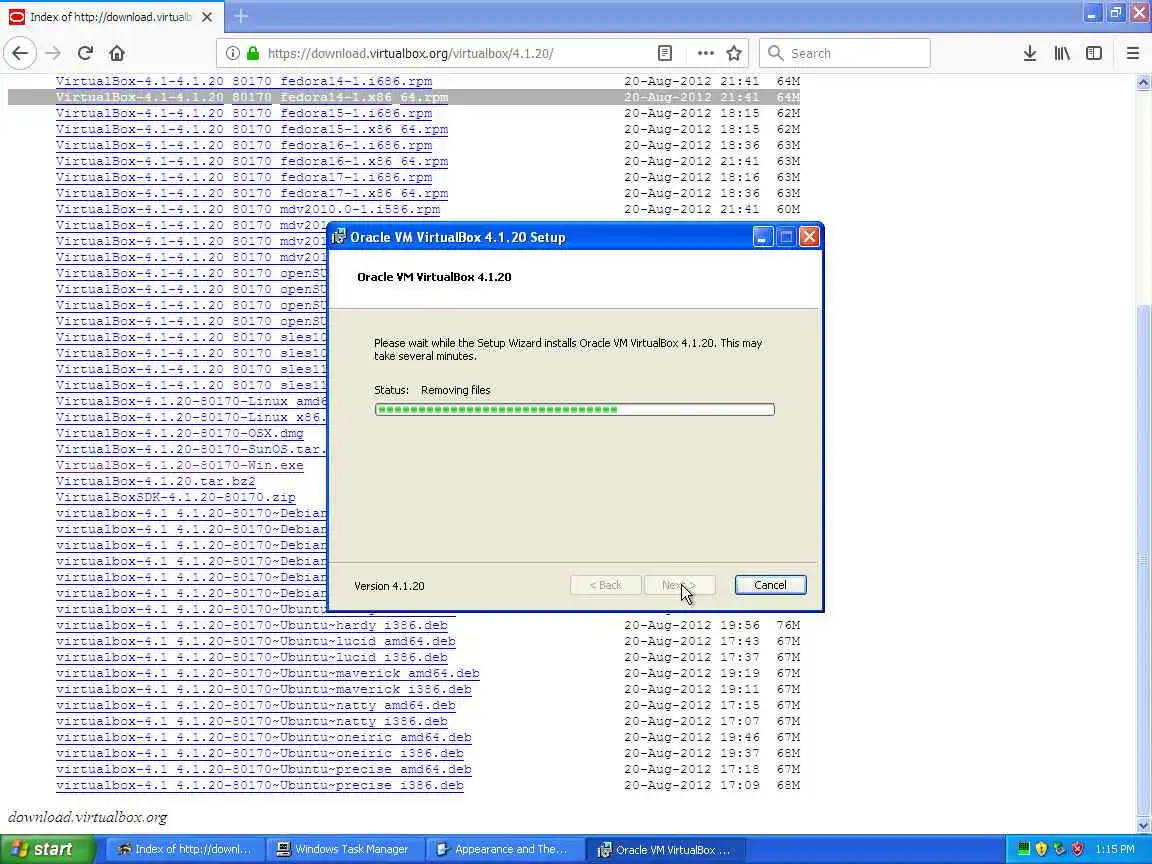Screen dimensions: 1152x864
Task: Open Ubuntu~natty_amd64.deb link
Action: (x=256, y=705)
